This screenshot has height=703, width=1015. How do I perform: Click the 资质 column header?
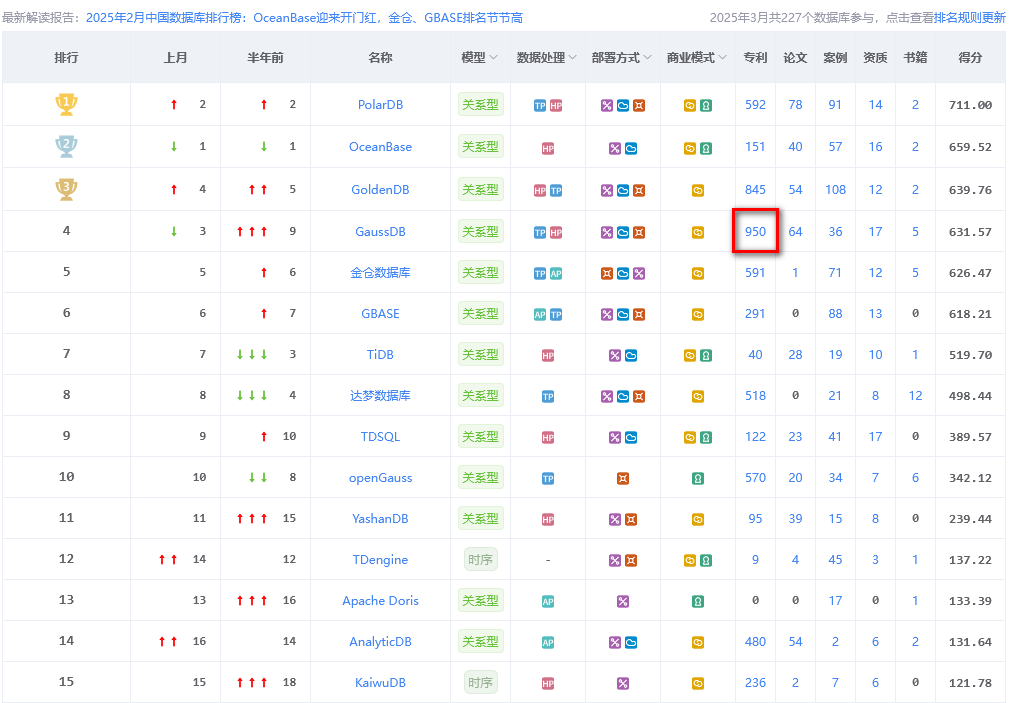click(875, 58)
